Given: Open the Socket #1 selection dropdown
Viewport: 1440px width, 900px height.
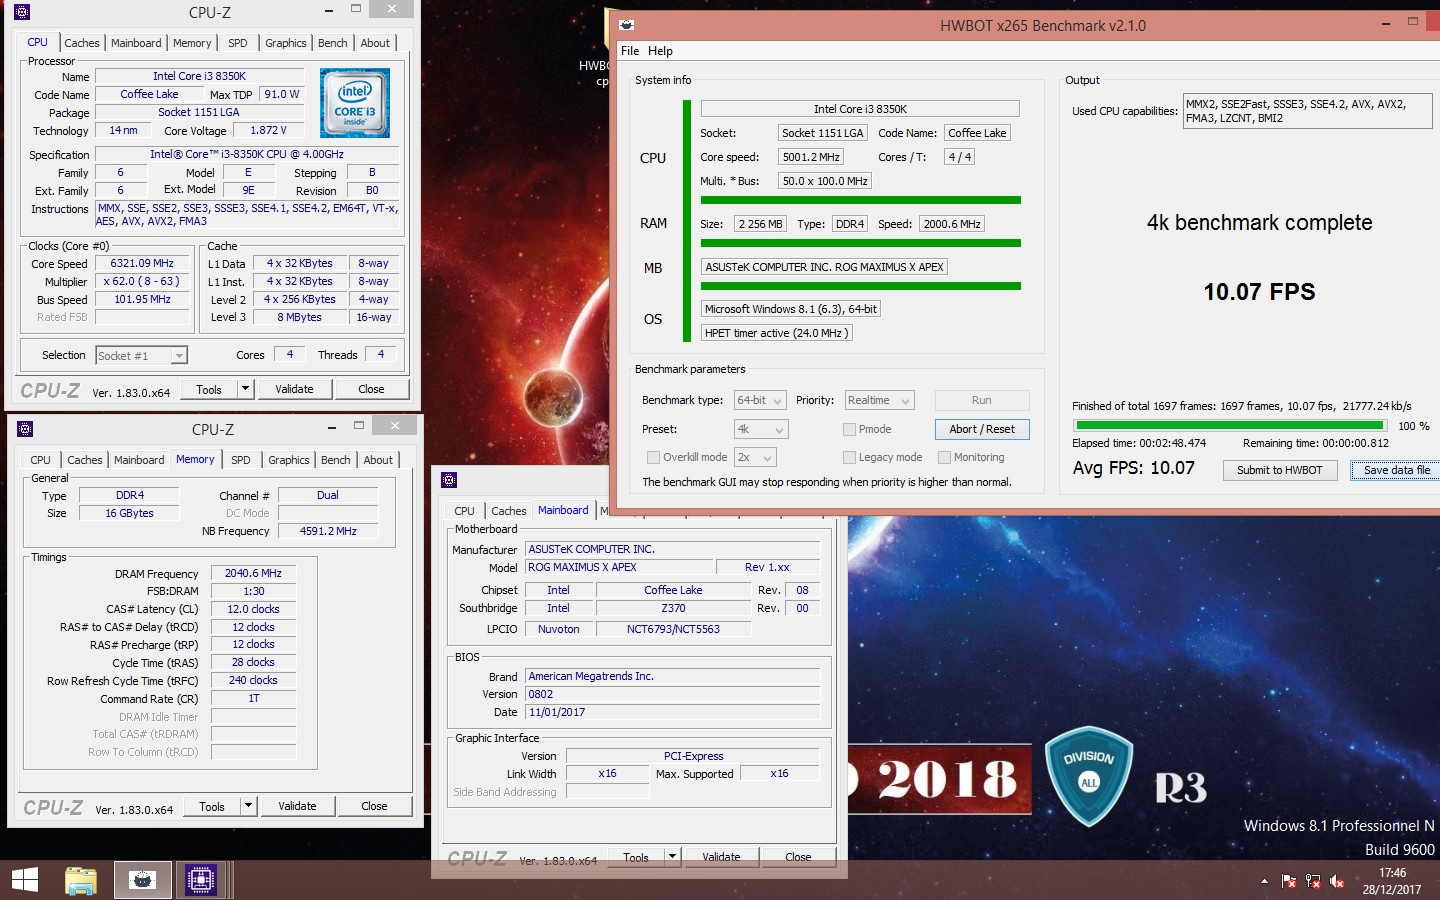Looking at the screenshot, I should pyautogui.click(x=141, y=355).
